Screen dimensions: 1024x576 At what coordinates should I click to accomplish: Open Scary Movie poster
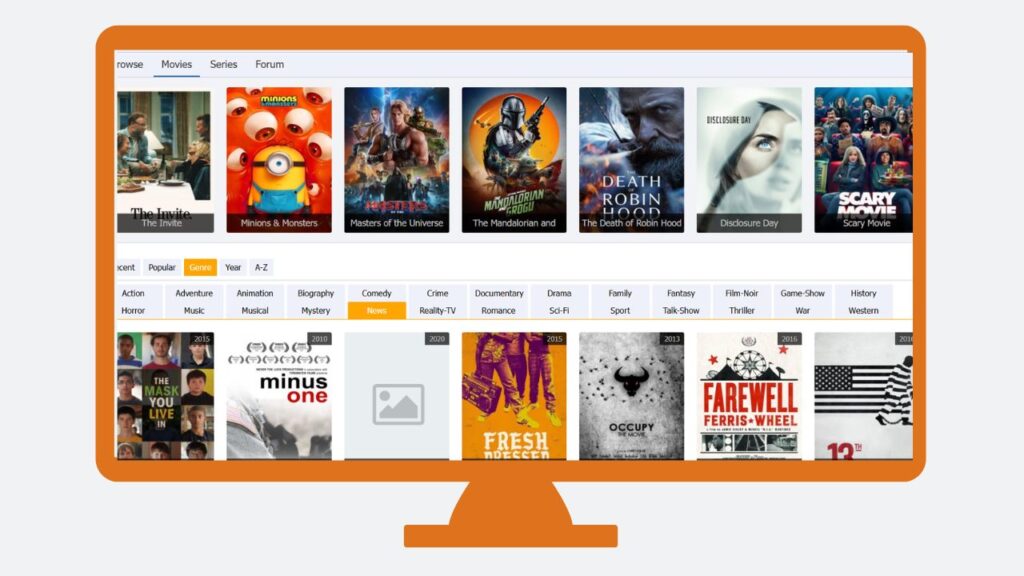tap(863, 161)
